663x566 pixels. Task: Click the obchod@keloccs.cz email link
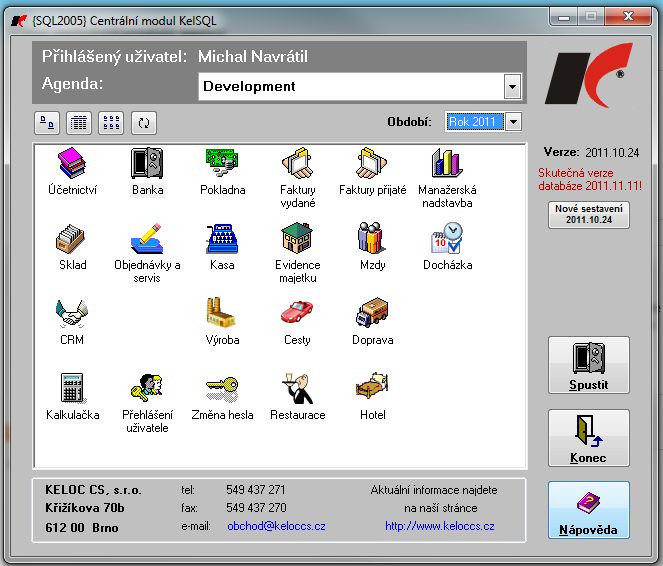pyautogui.click(x=276, y=526)
